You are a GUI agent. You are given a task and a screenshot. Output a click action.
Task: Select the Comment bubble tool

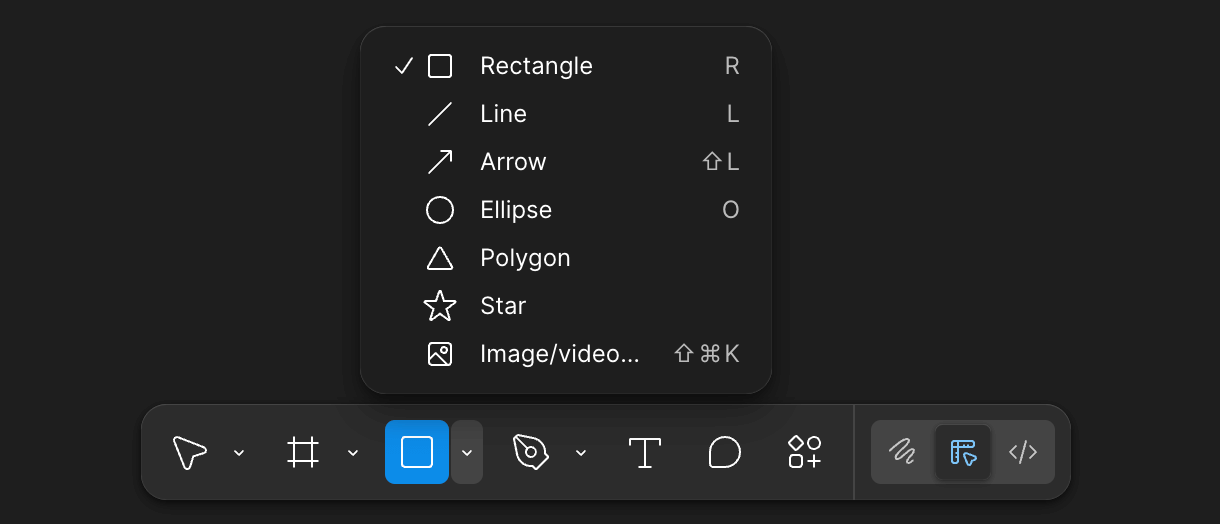point(724,452)
